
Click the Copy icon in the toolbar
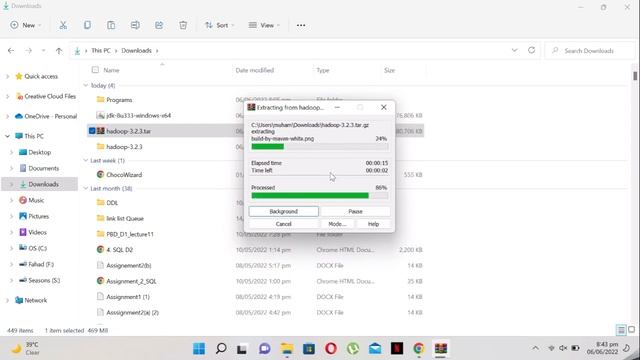(x=87, y=25)
